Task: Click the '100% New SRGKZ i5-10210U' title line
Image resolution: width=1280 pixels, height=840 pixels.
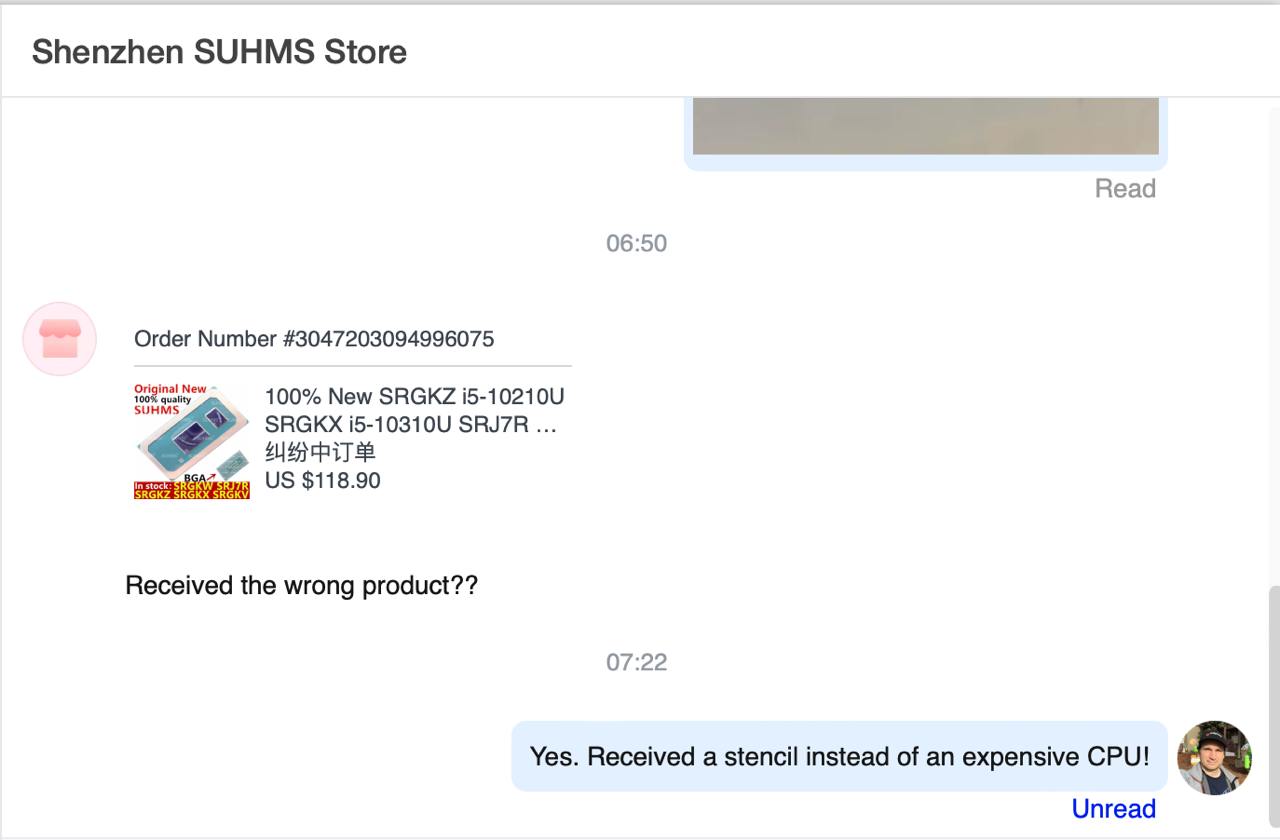Action: point(414,397)
